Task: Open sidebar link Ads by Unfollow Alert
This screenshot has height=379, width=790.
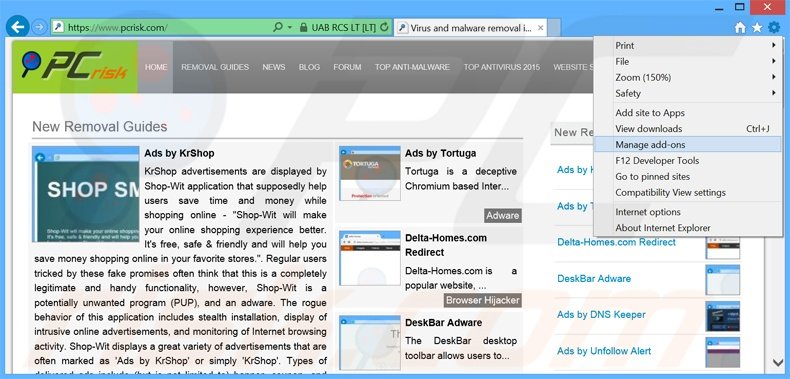Action: coord(604,351)
